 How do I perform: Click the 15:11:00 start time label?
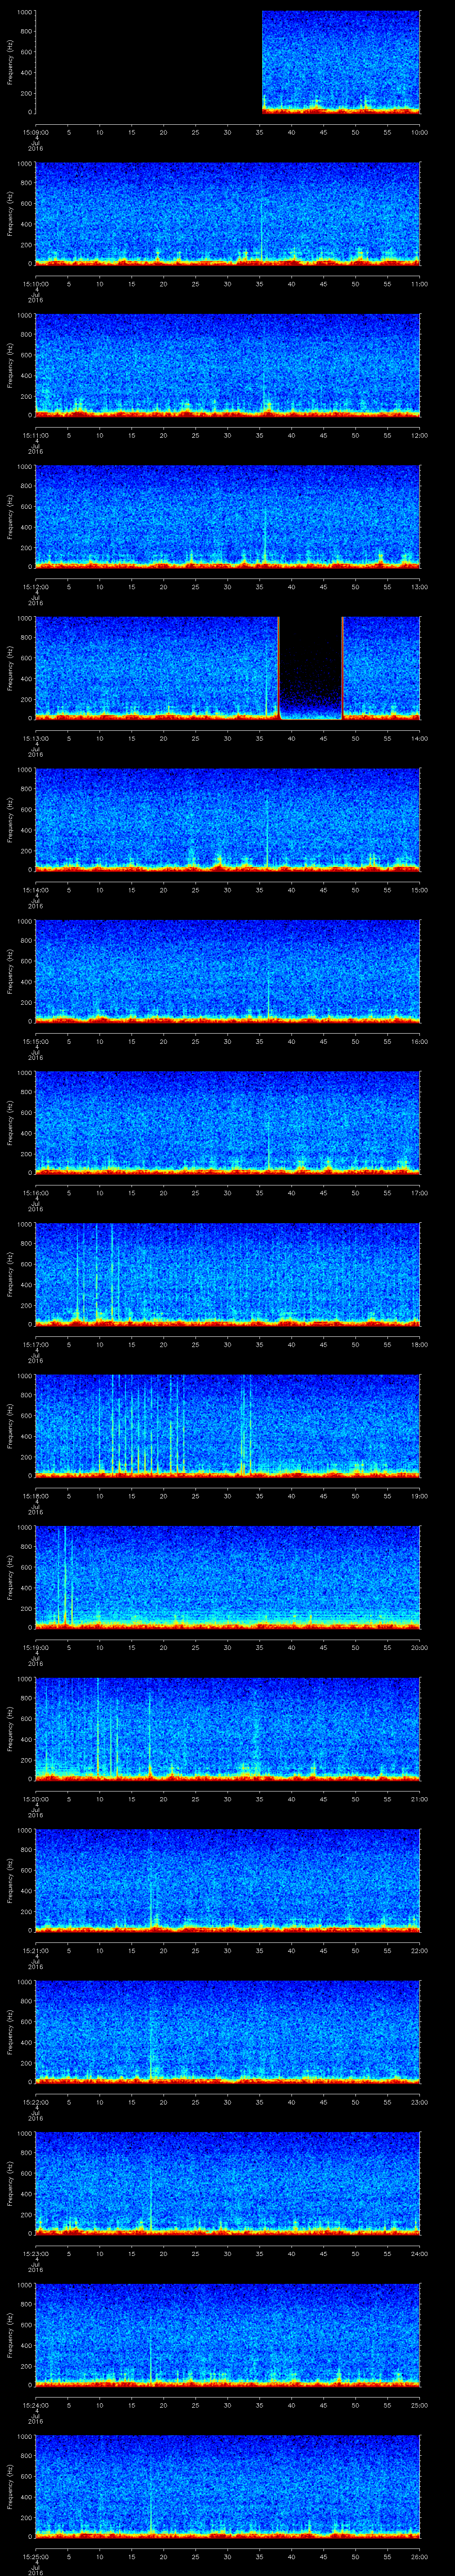click(35, 435)
